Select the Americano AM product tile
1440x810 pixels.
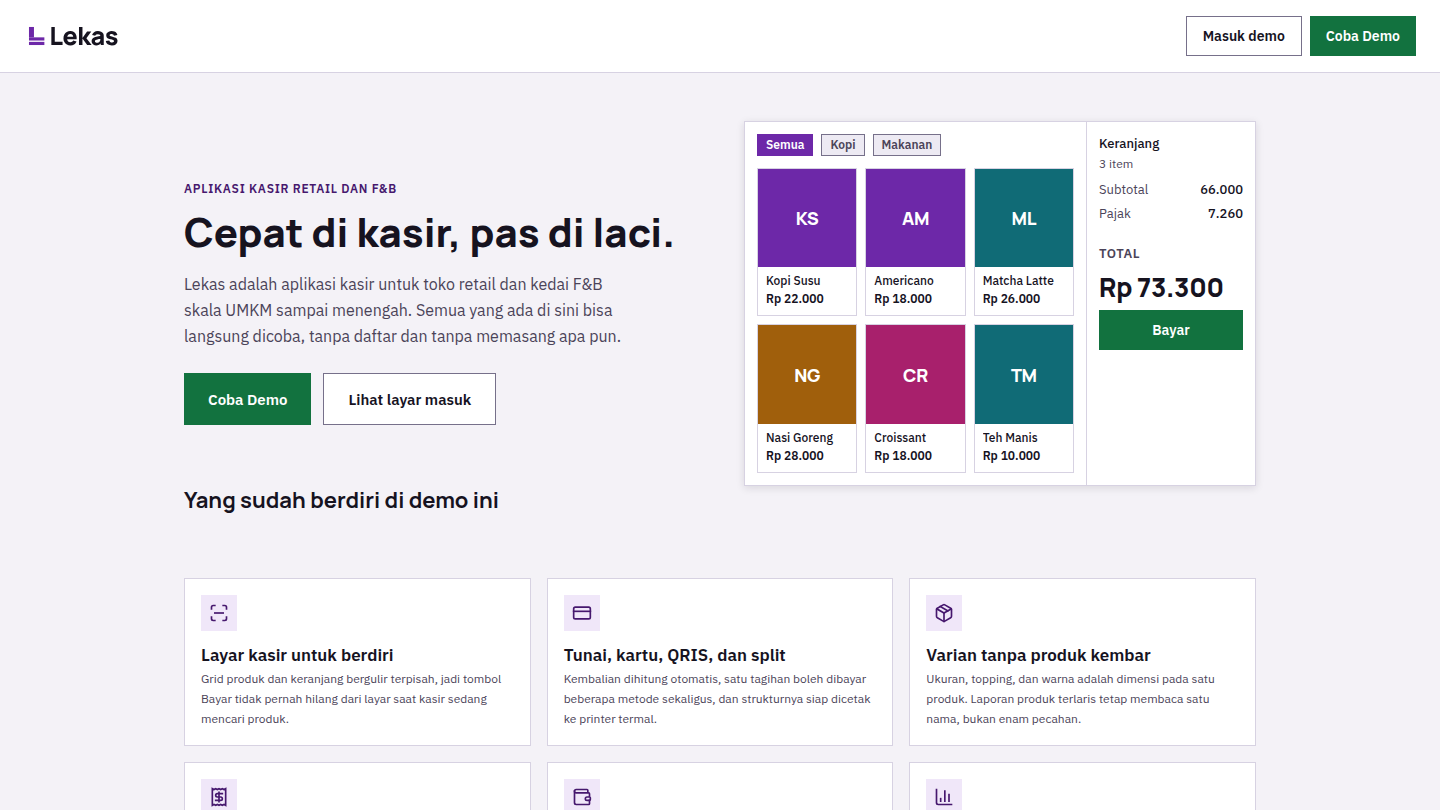915,242
